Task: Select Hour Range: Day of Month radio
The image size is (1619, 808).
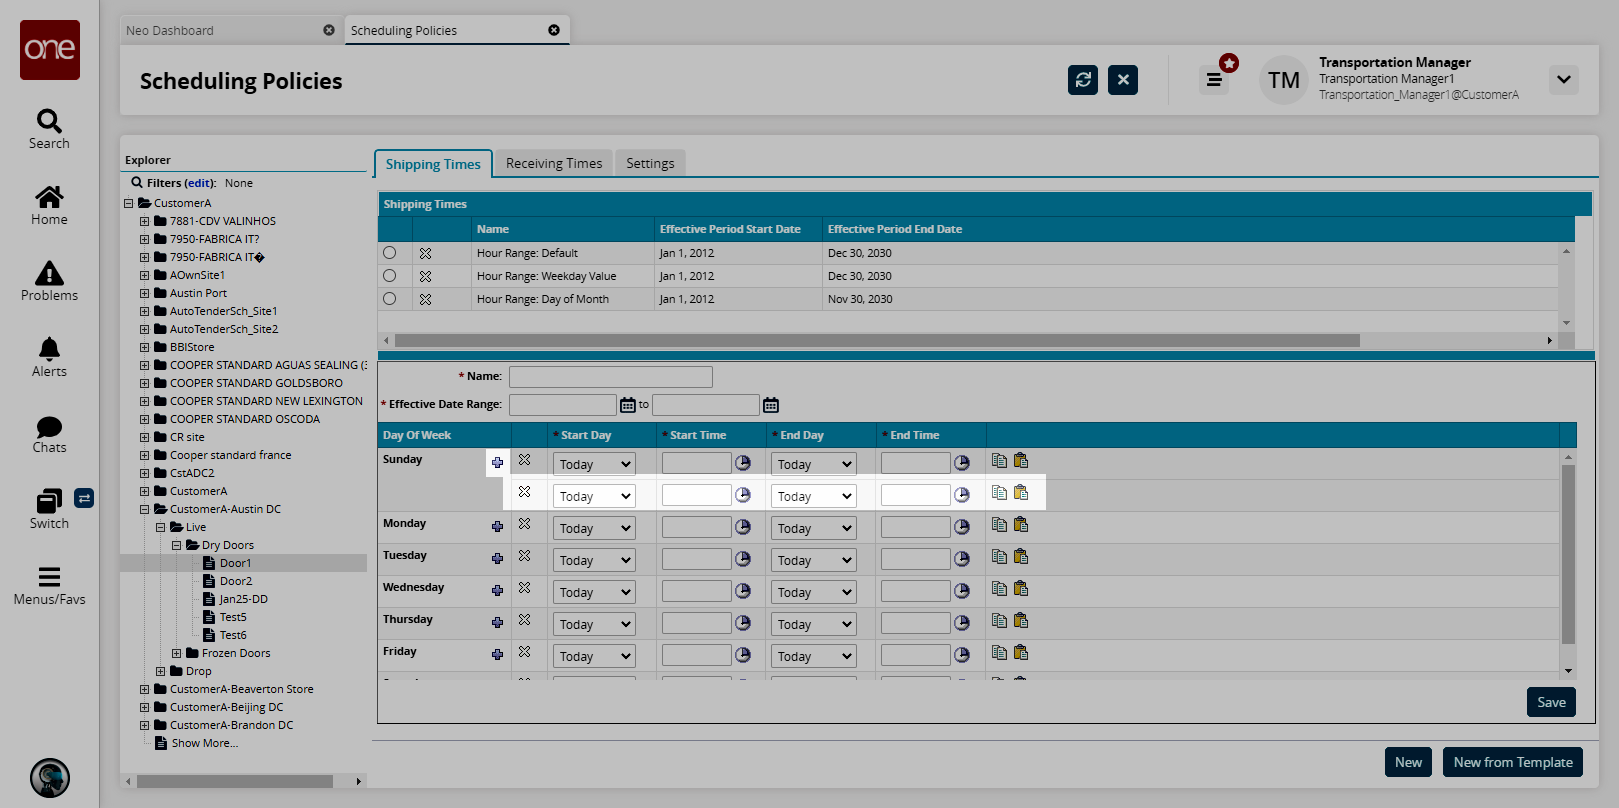Action: coord(390,299)
